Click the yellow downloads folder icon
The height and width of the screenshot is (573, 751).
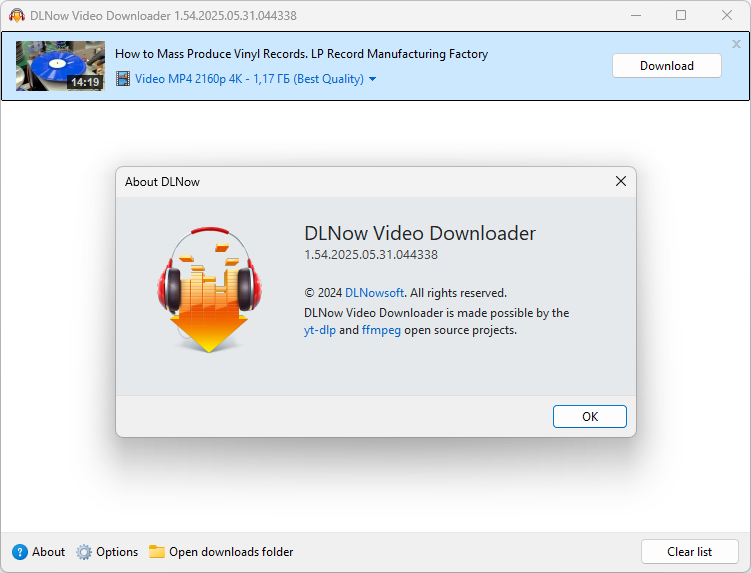click(157, 551)
